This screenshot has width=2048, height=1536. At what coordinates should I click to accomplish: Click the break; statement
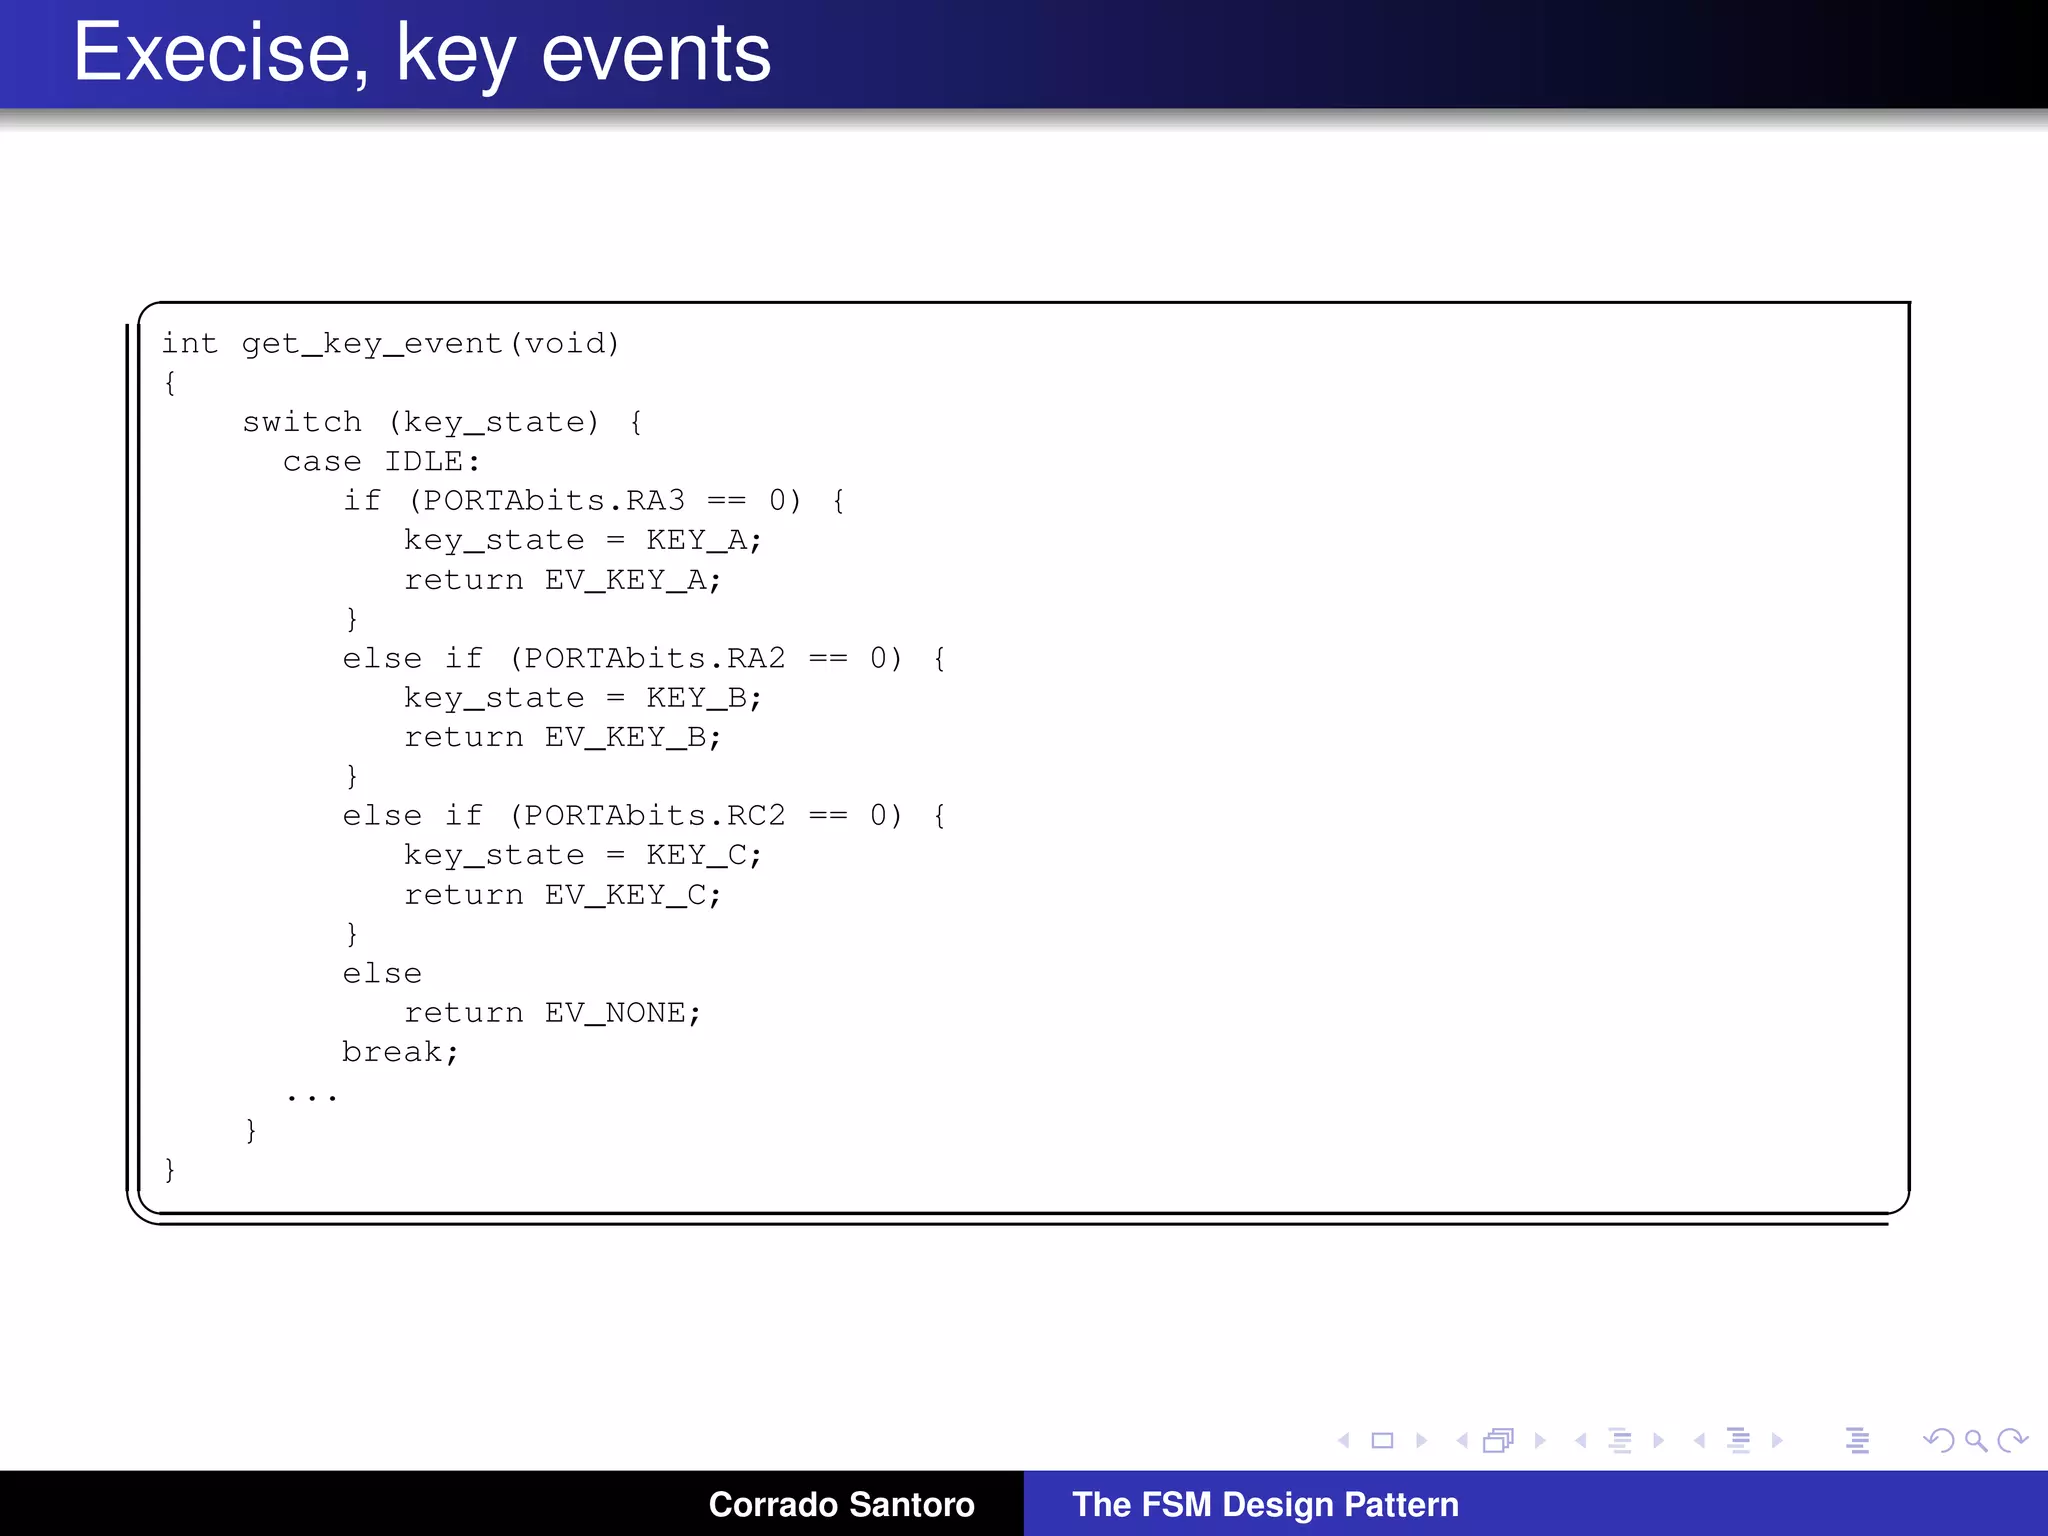[400, 1052]
